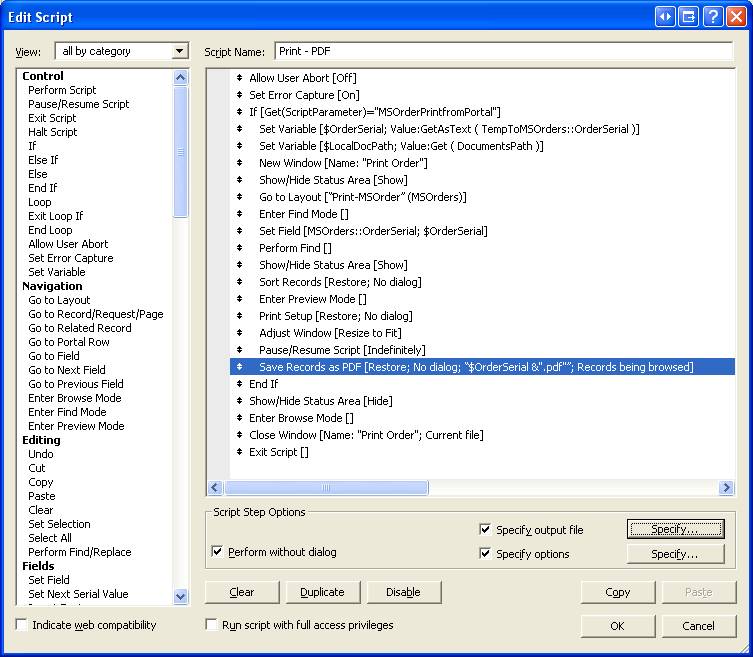Click the script steps list scroll-down arrow

point(181,595)
